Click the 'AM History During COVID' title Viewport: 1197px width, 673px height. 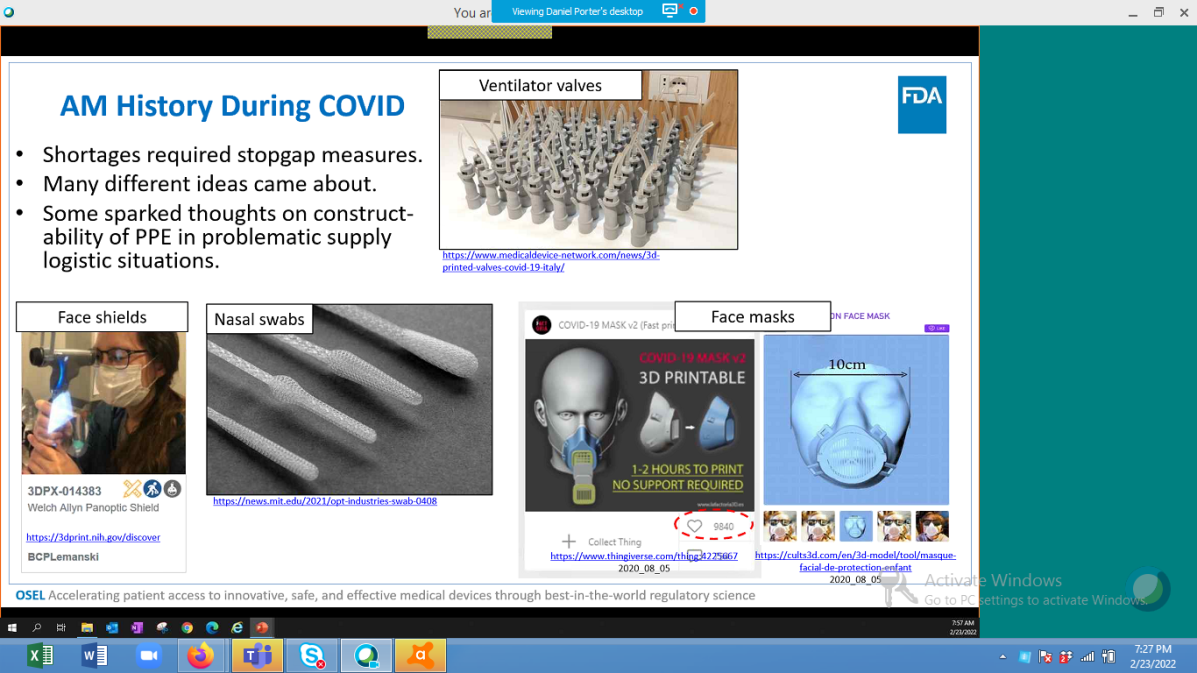[x=232, y=106]
